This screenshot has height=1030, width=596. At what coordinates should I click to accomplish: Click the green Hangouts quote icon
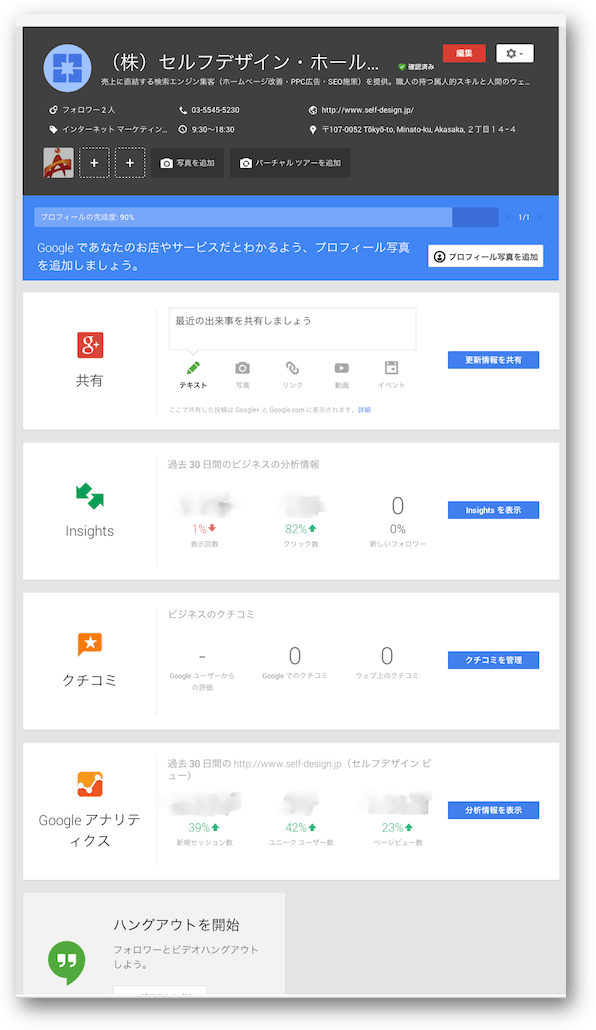tap(66, 962)
